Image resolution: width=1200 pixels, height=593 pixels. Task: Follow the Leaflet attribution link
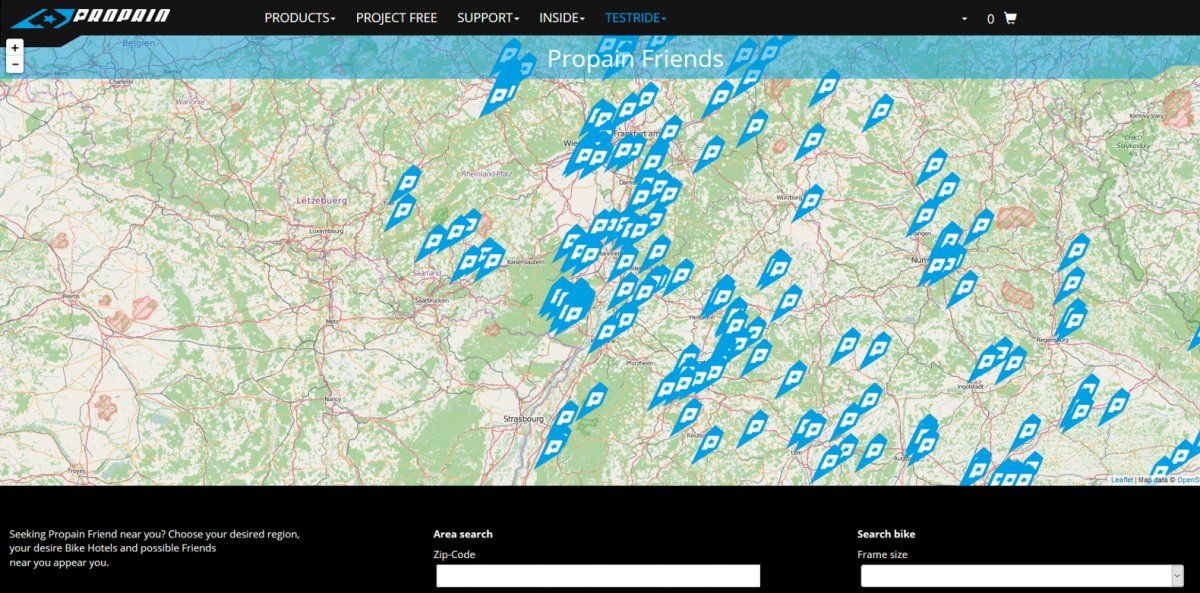pos(1122,480)
